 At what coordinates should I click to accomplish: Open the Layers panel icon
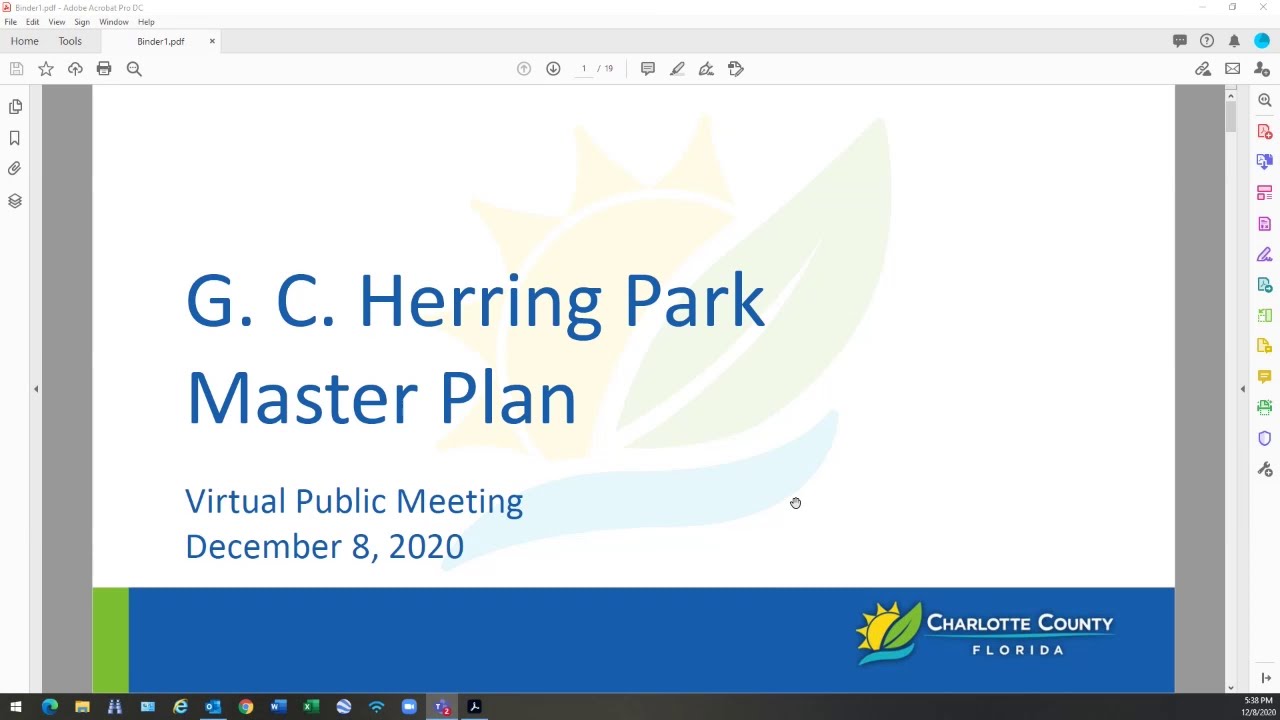(15, 201)
